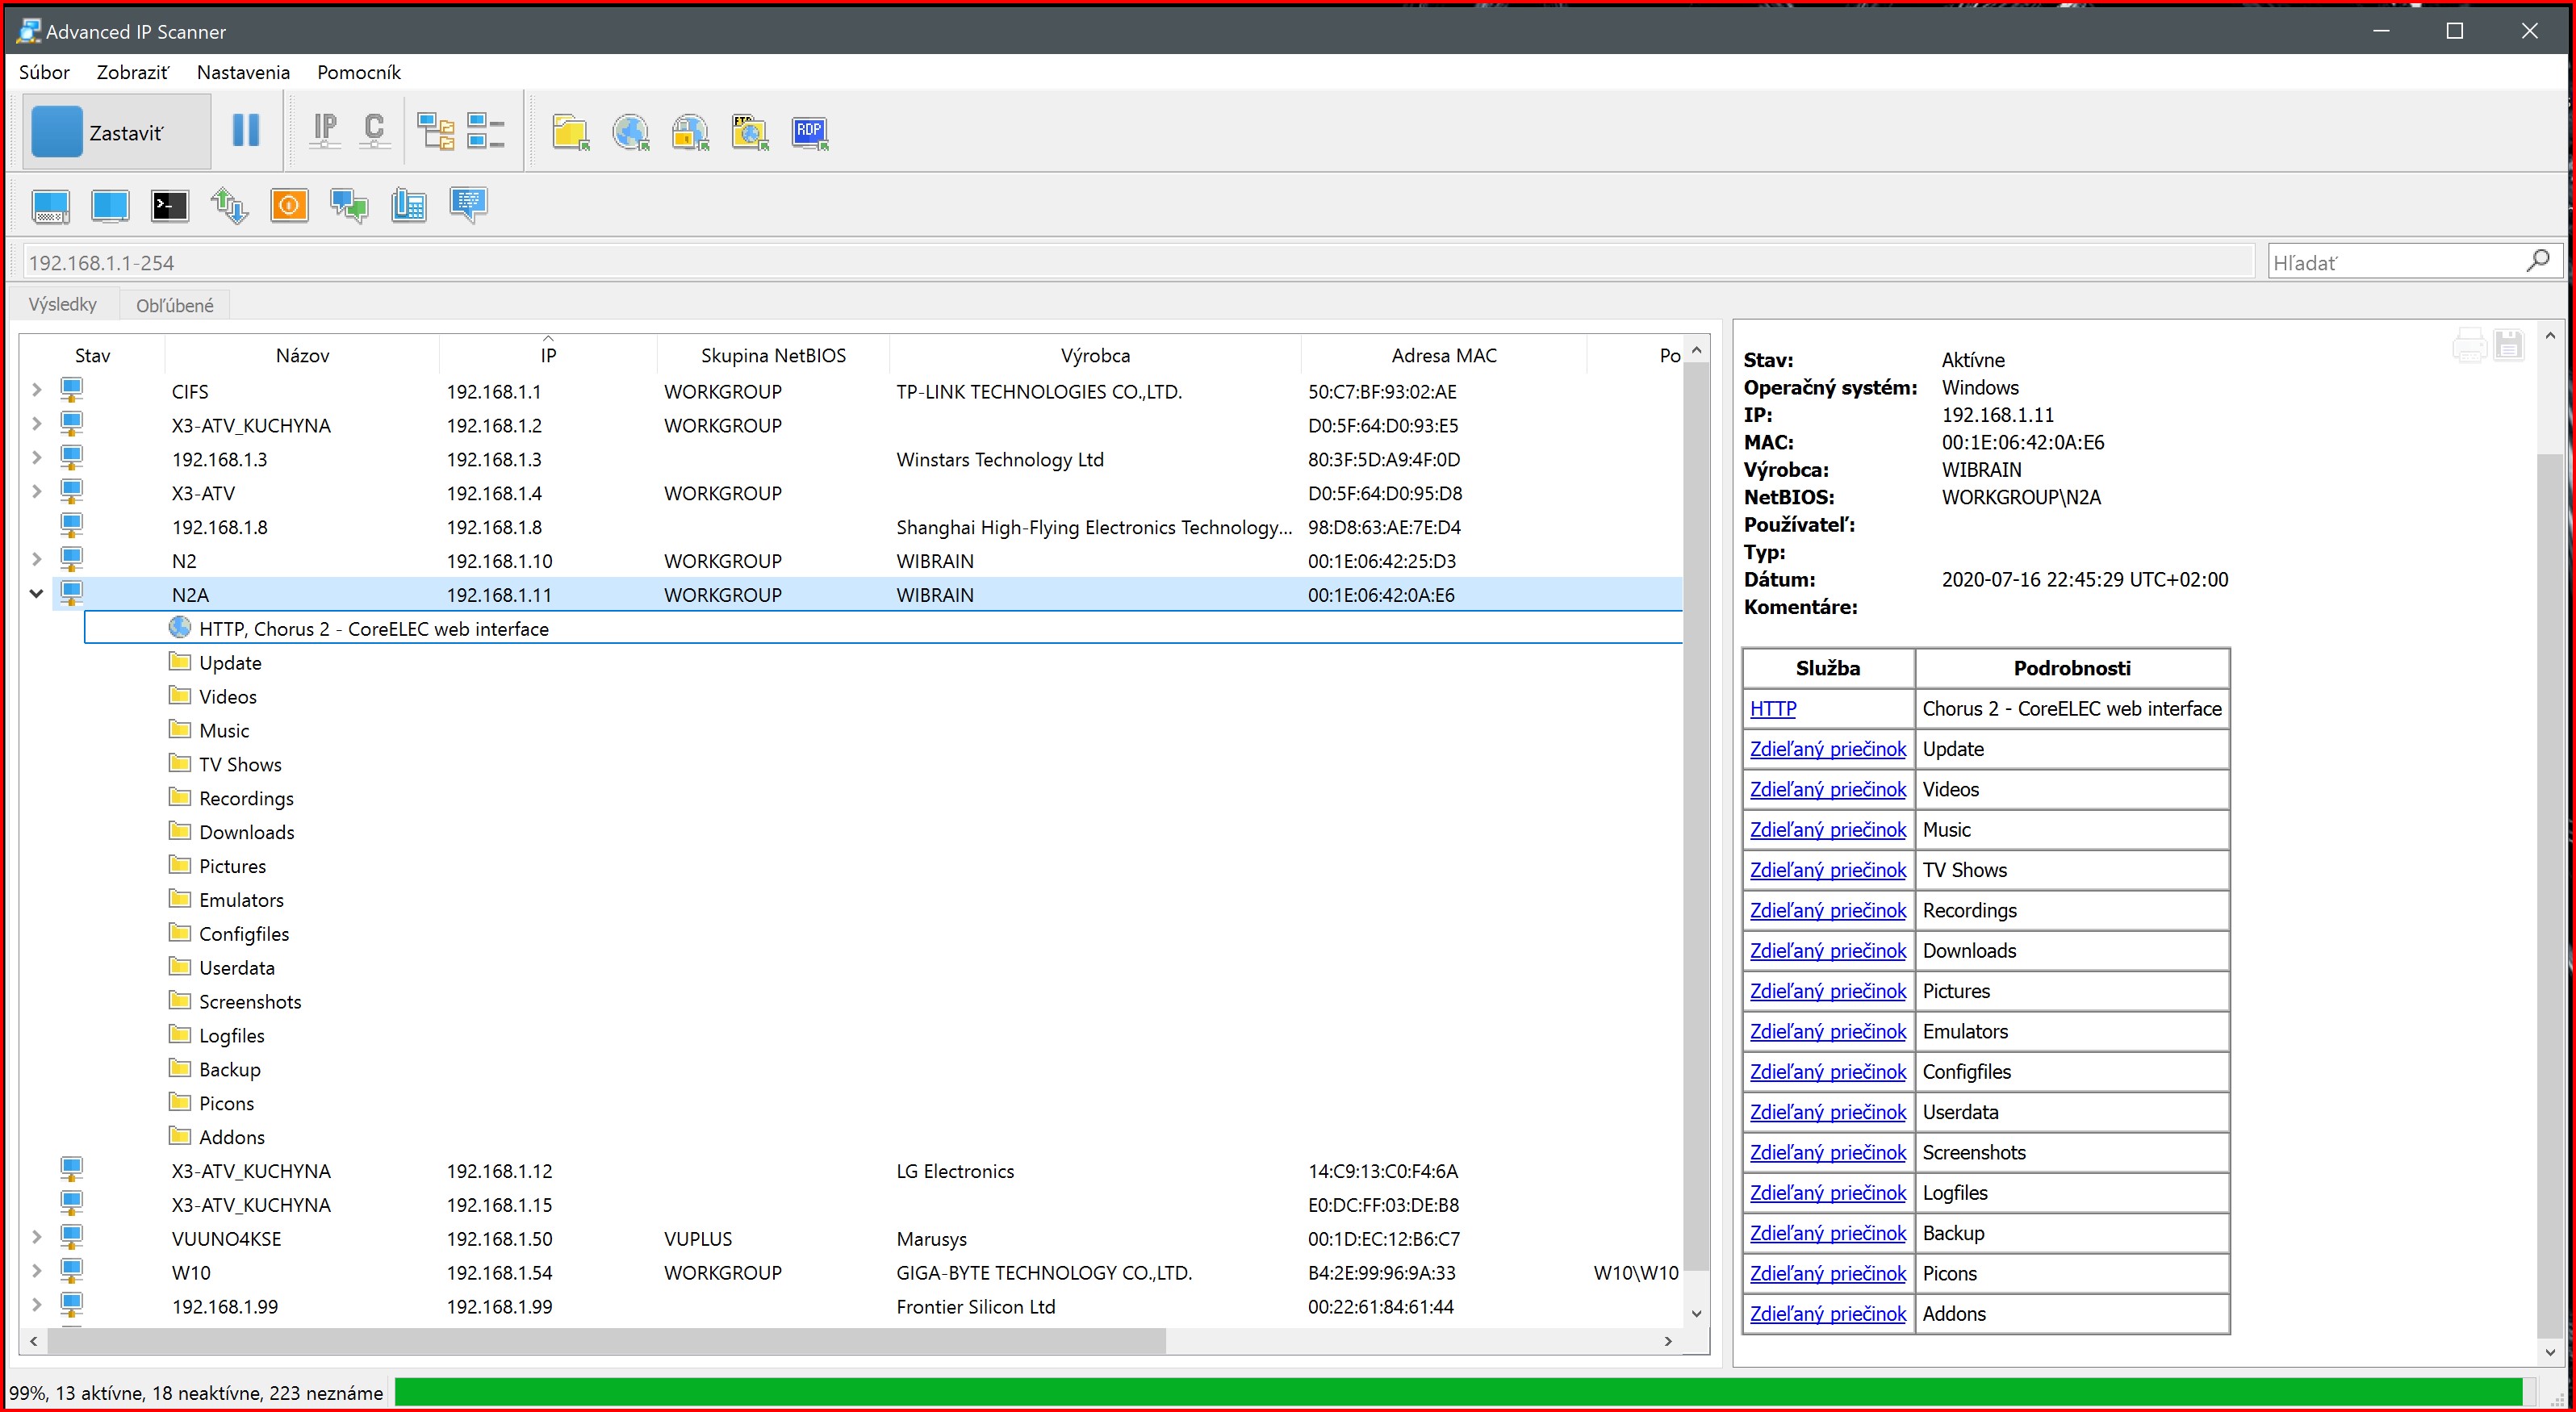Click the expand all tree icon
The image size is (2576, 1412).
click(x=435, y=131)
